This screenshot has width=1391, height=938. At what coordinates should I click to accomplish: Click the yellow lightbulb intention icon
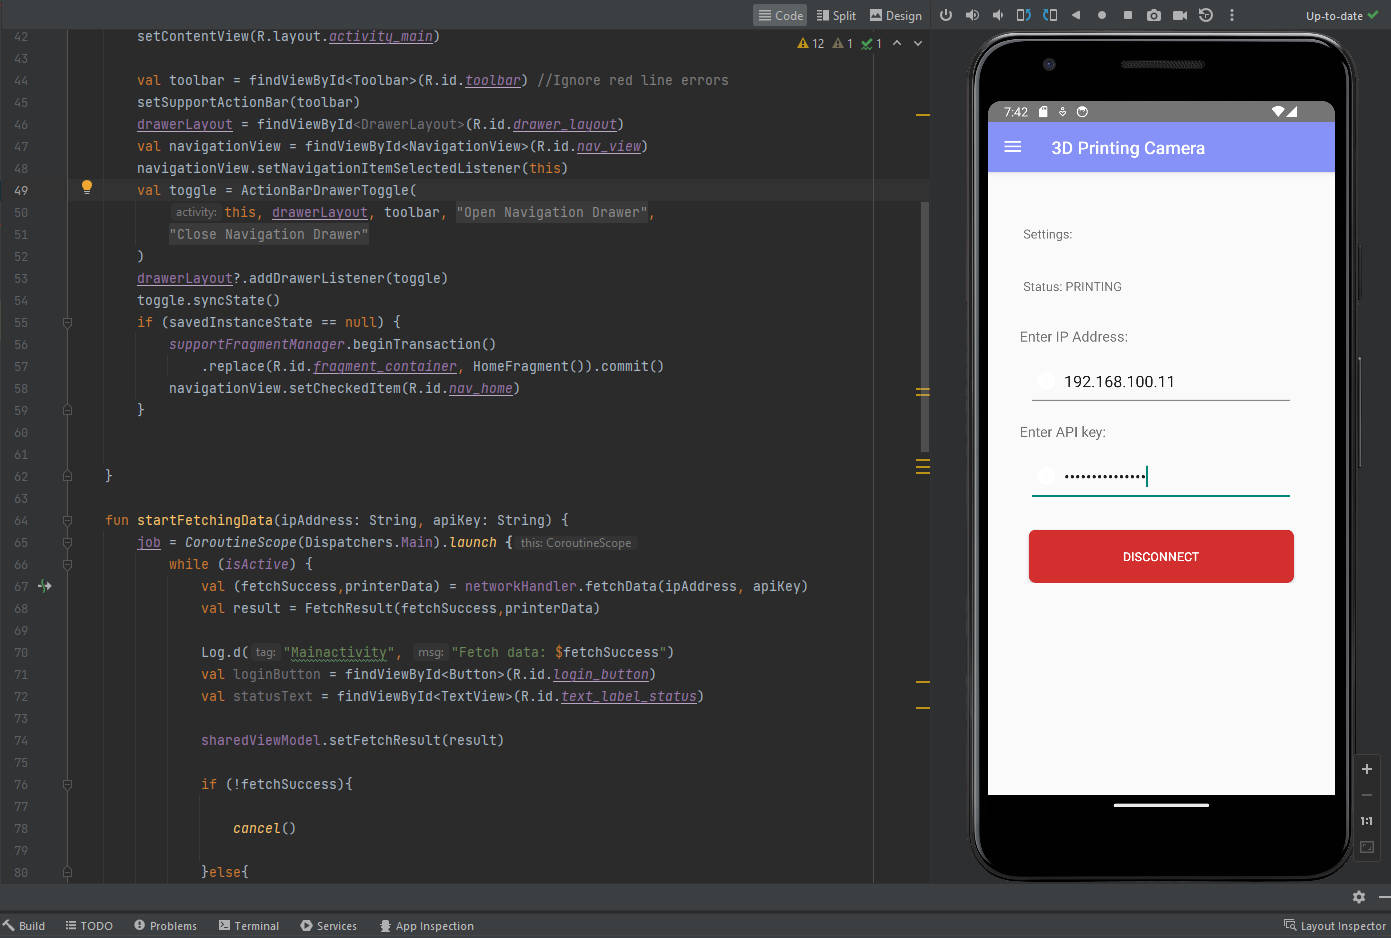pos(87,187)
